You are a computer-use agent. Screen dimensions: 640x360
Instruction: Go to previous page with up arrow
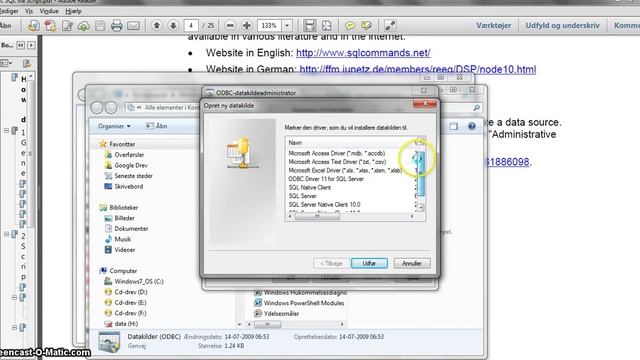pos(156,25)
